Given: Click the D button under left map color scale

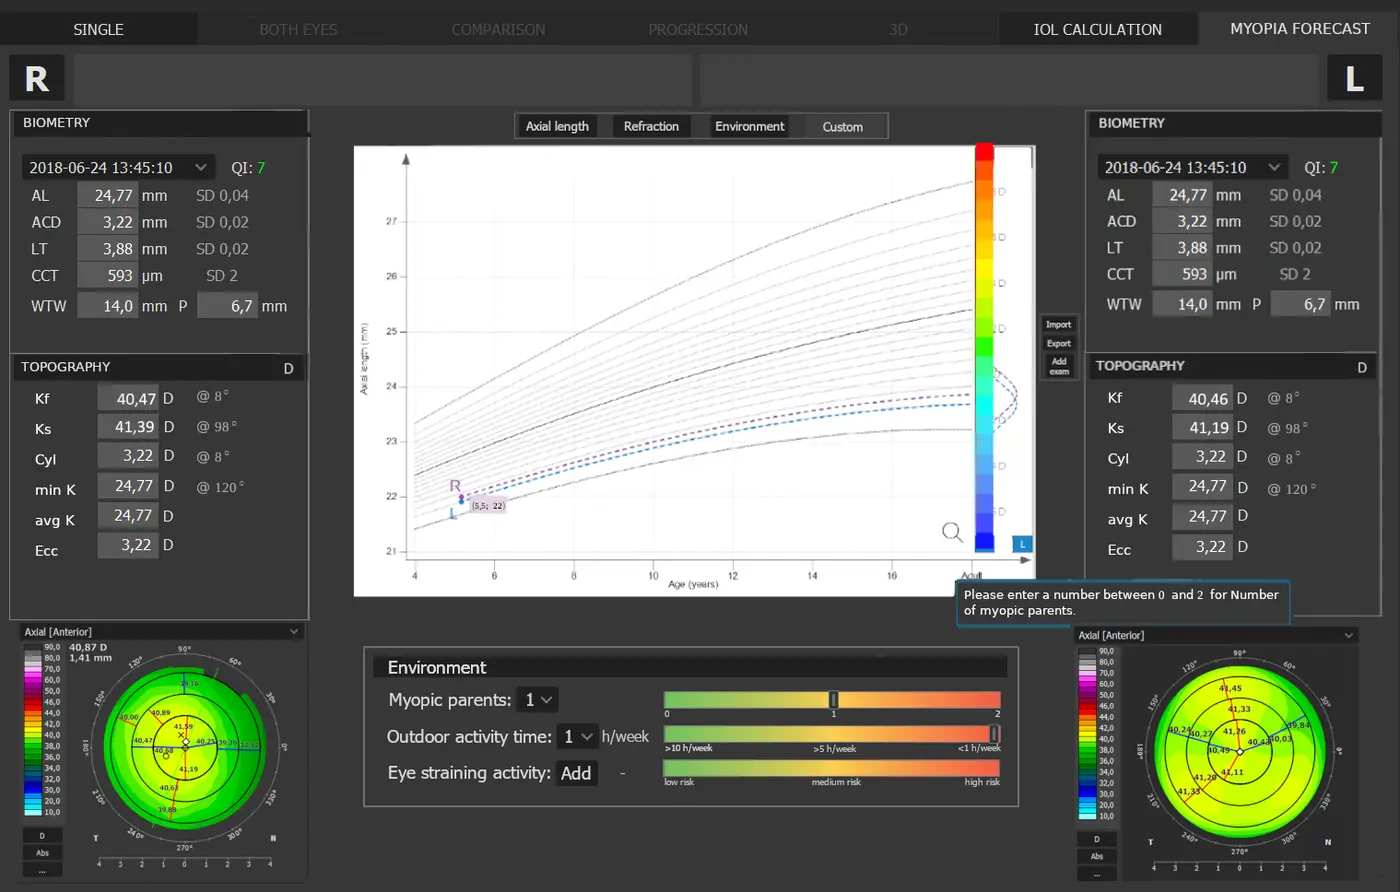Looking at the screenshot, I should 42,836.
